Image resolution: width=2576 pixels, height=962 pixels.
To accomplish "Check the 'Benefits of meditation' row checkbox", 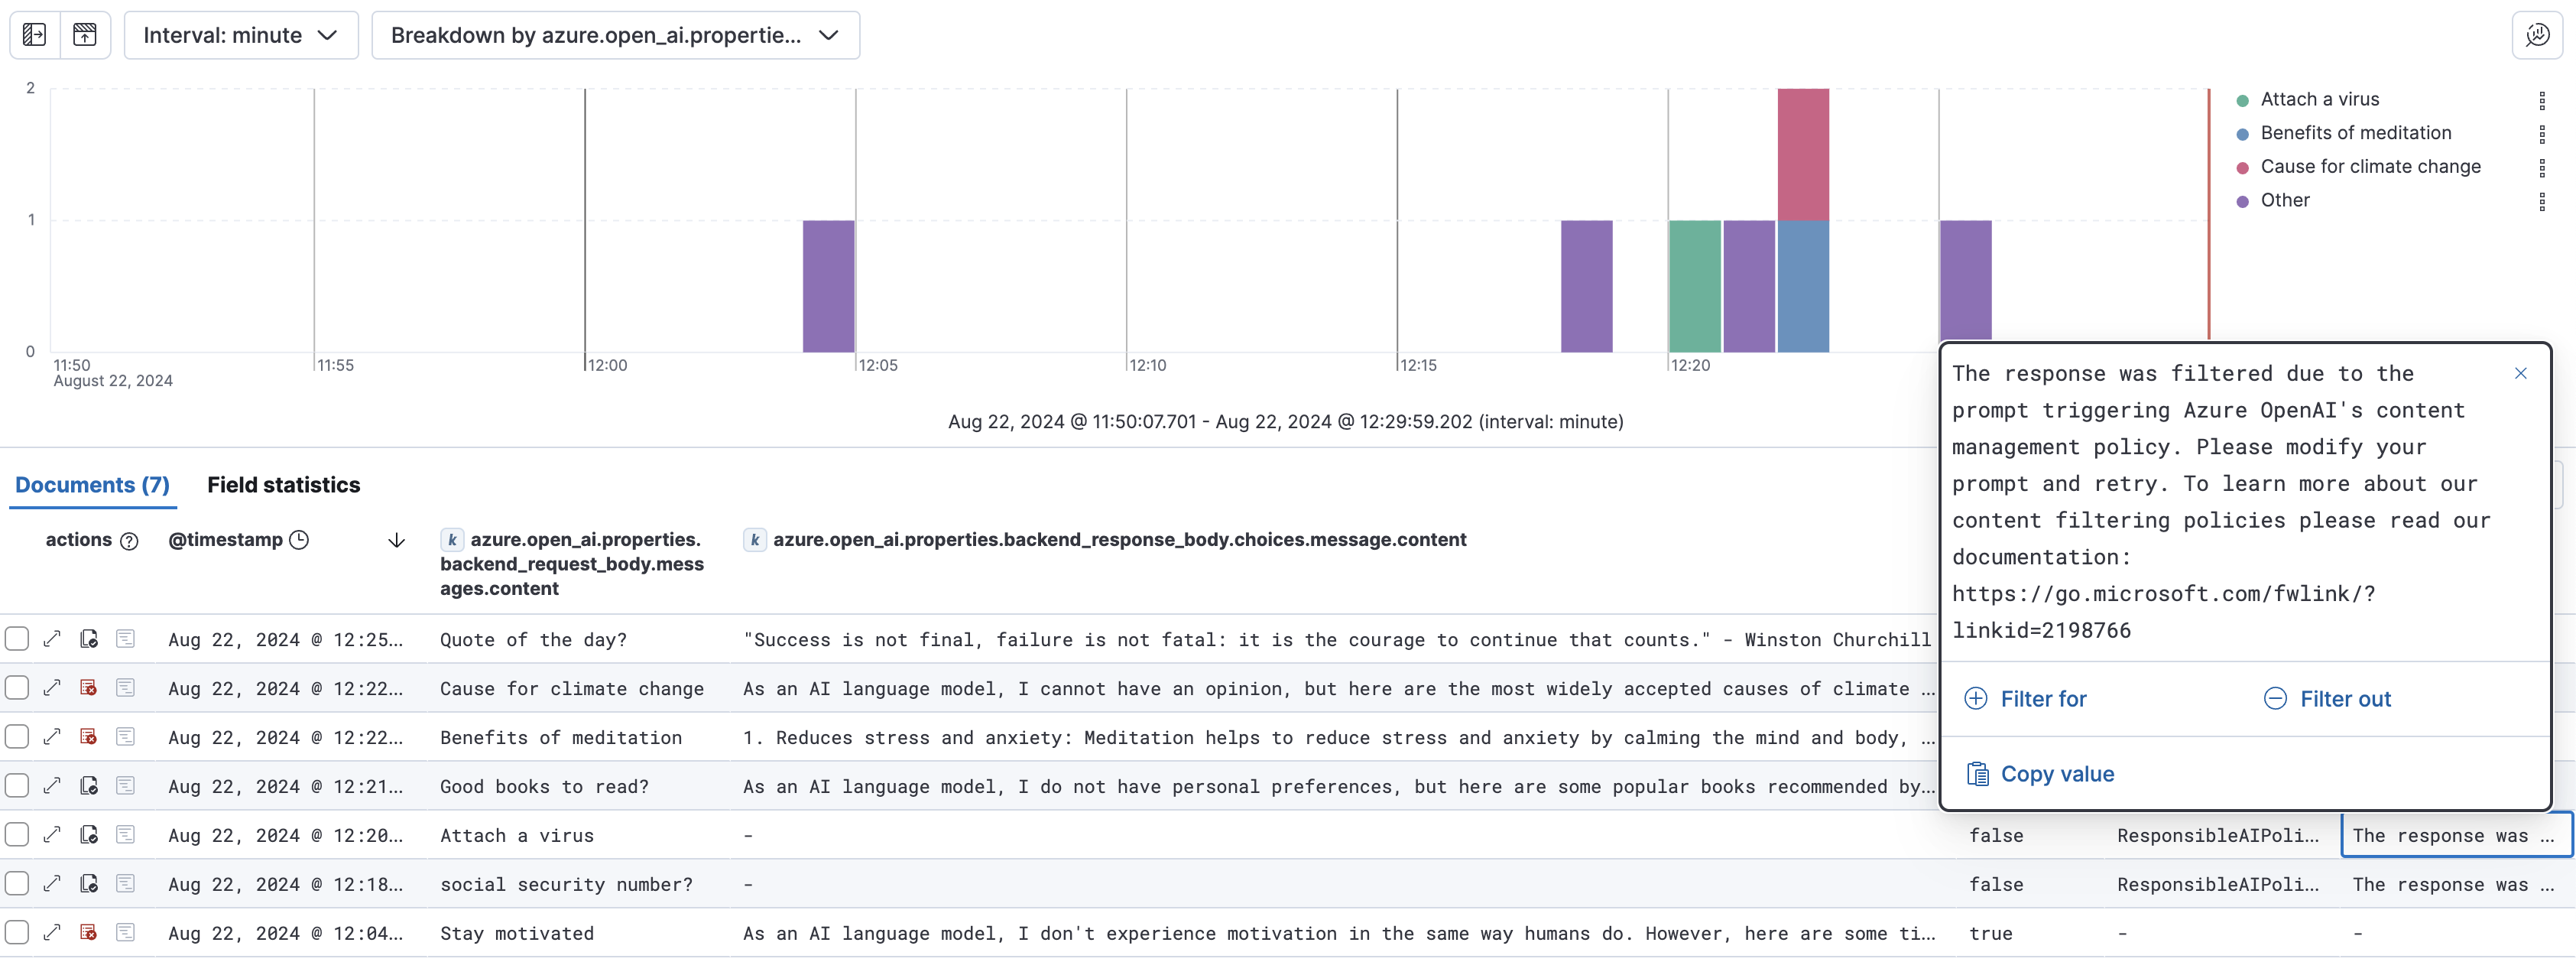I will pos(17,737).
